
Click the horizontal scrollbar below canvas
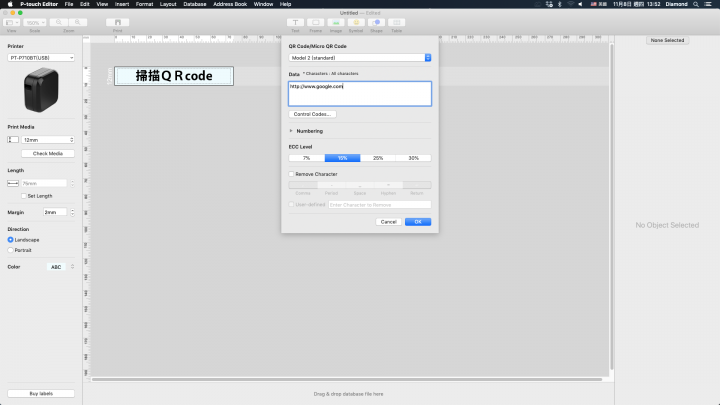pyautogui.click(x=347, y=379)
